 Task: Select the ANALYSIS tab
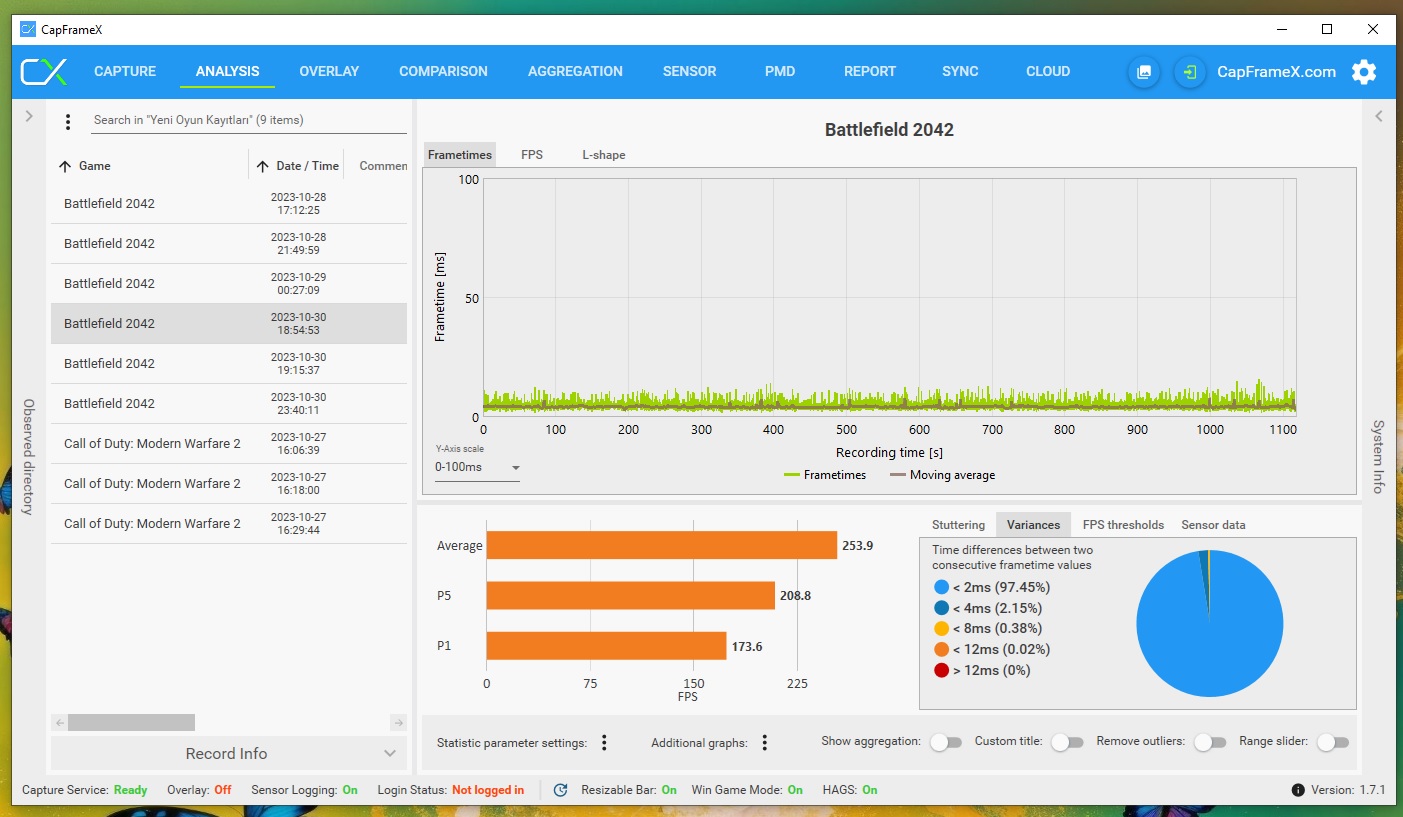click(x=227, y=72)
